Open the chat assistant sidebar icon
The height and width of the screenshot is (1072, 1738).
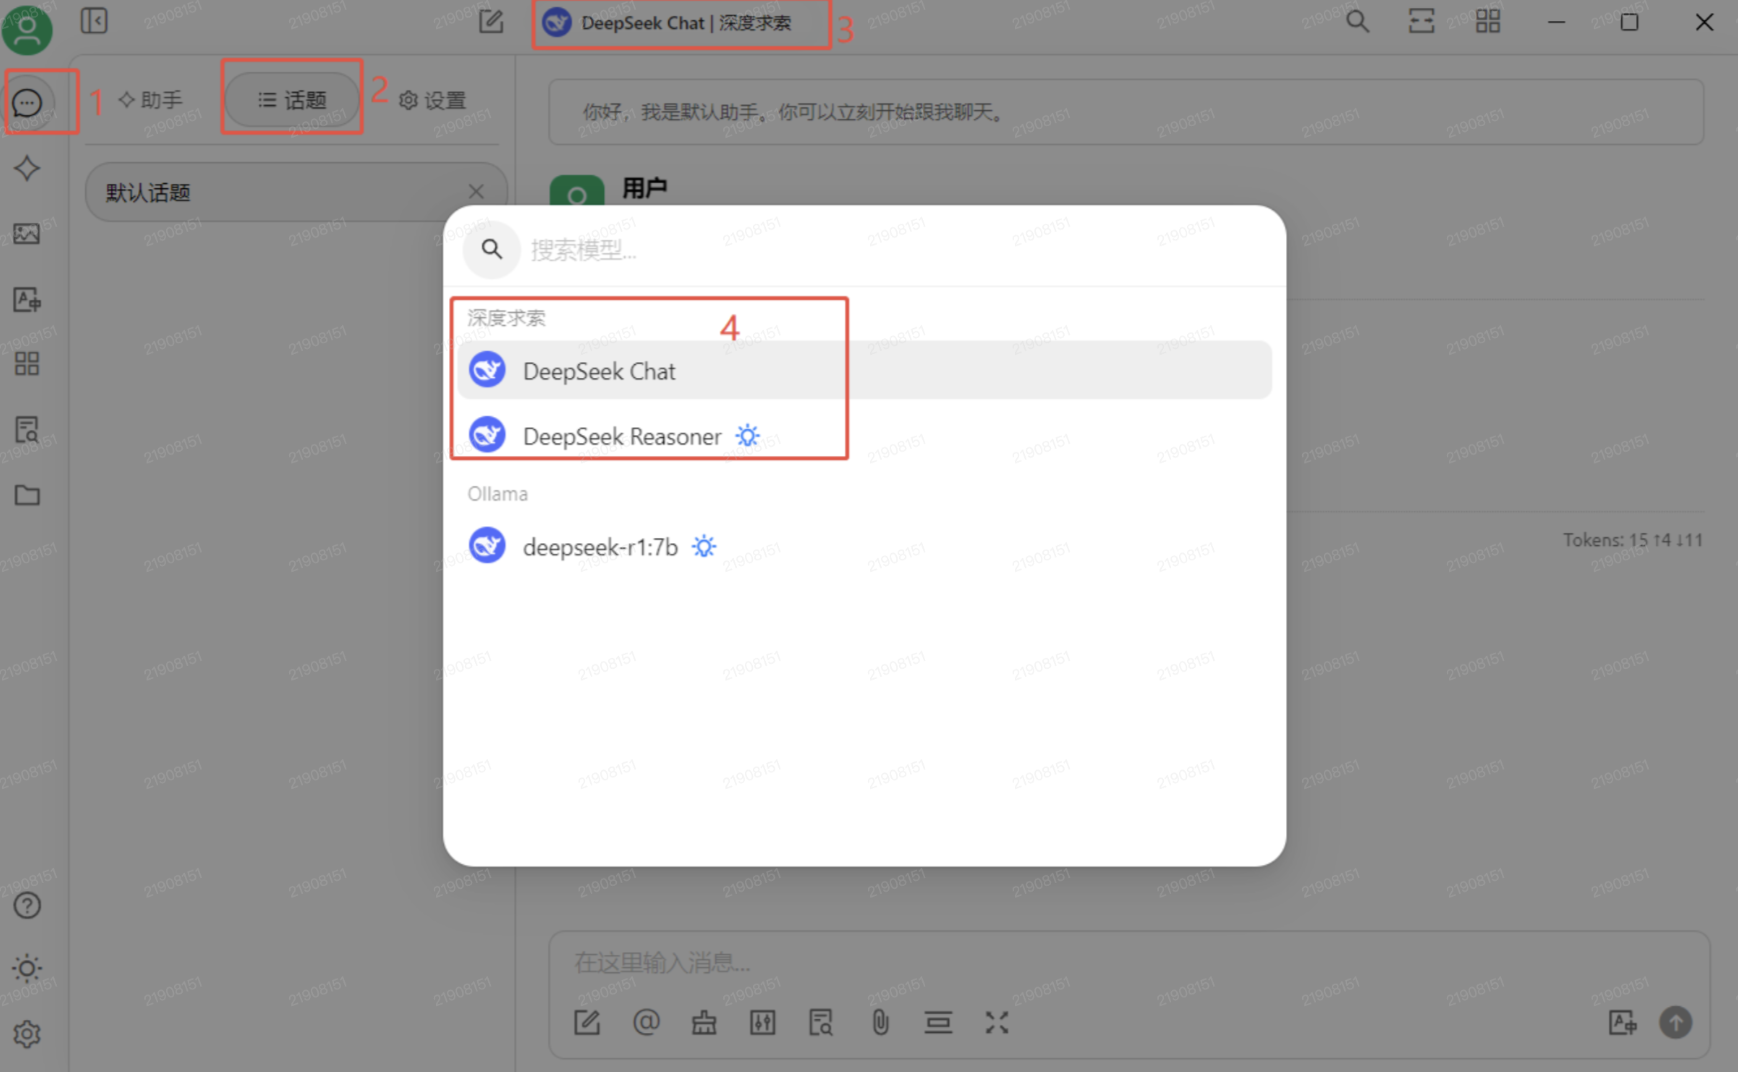(27, 102)
